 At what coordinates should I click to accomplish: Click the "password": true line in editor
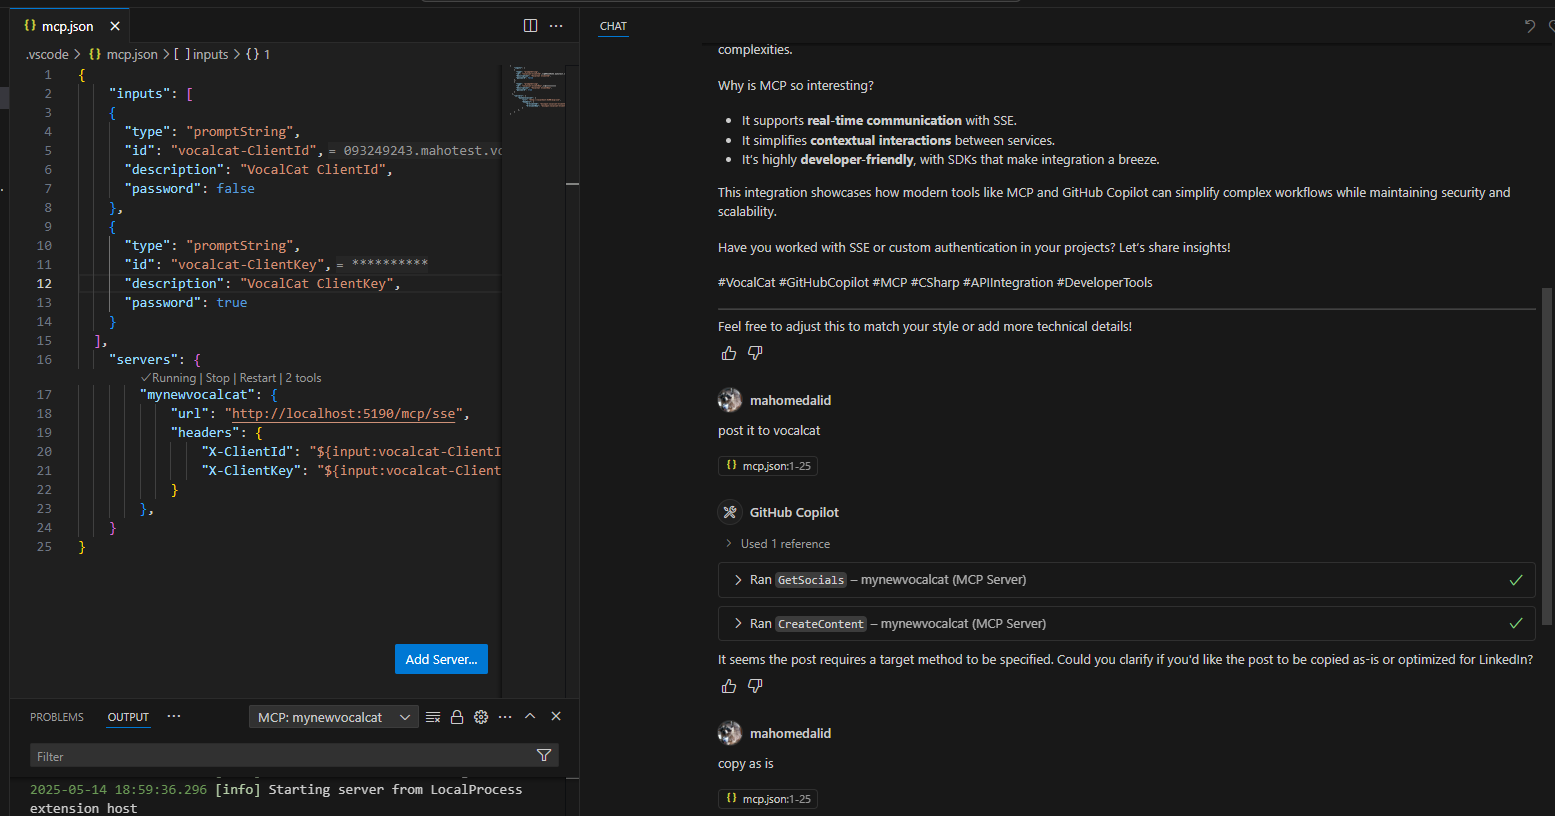pyautogui.click(x=186, y=302)
